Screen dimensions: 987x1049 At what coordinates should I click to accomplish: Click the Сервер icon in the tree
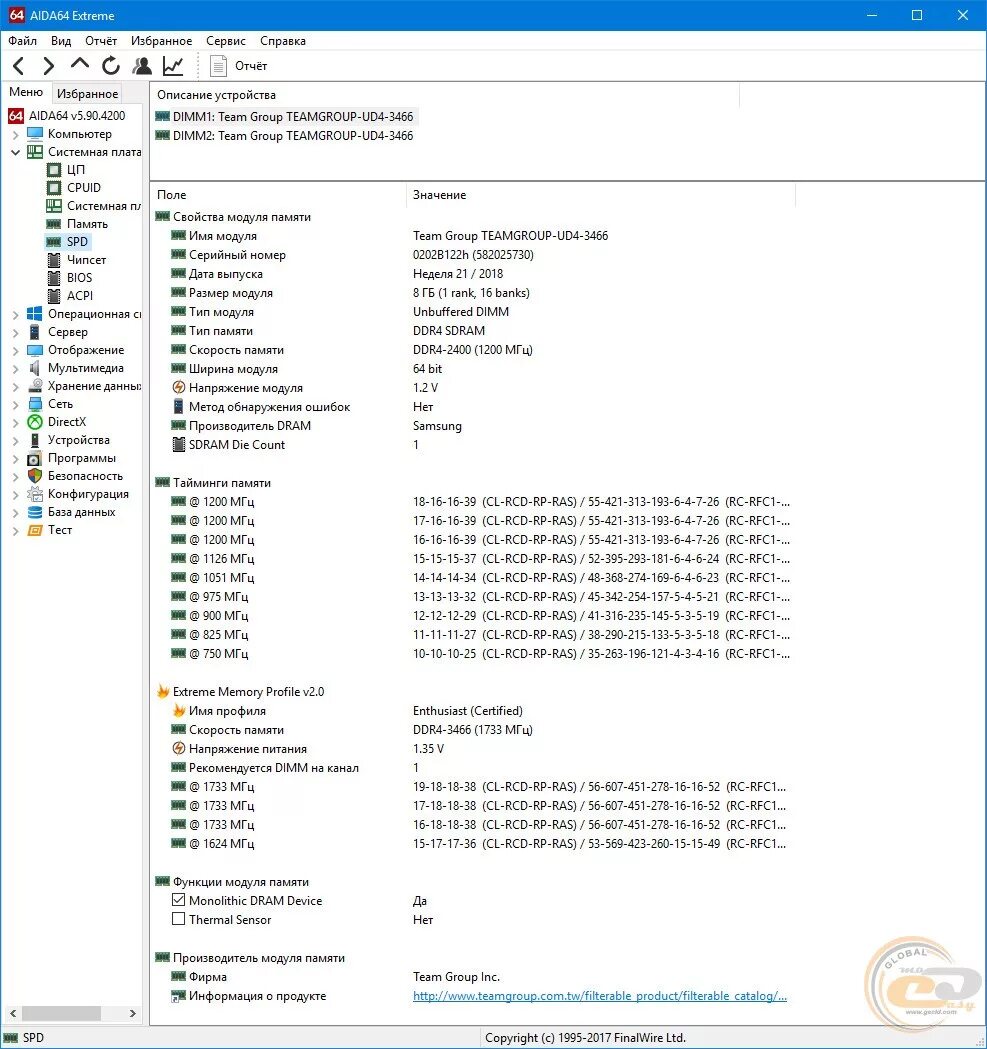pyautogui.click(x=35, y=332)
